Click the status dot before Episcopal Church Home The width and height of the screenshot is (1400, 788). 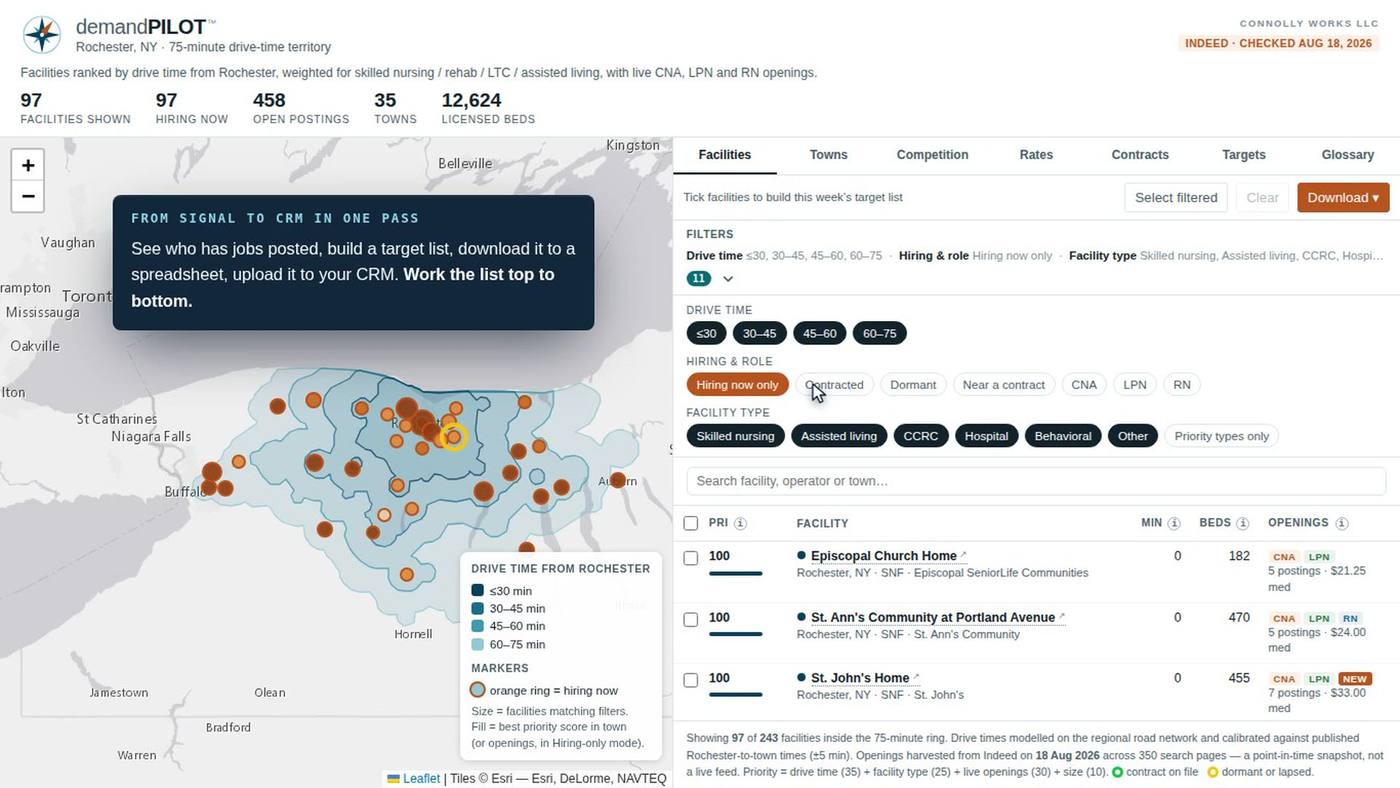point(801,555)
